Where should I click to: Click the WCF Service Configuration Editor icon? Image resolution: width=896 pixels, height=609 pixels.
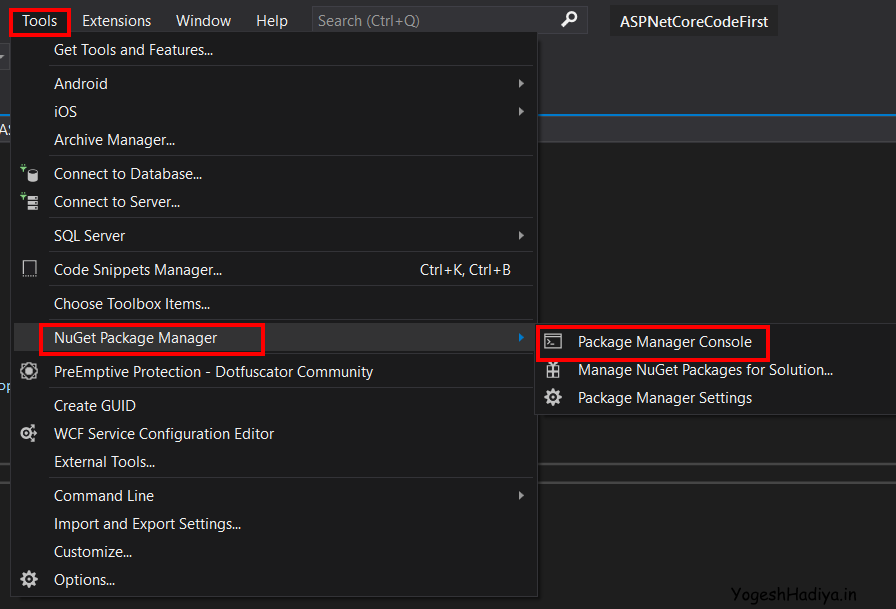[x=30, y=434]
